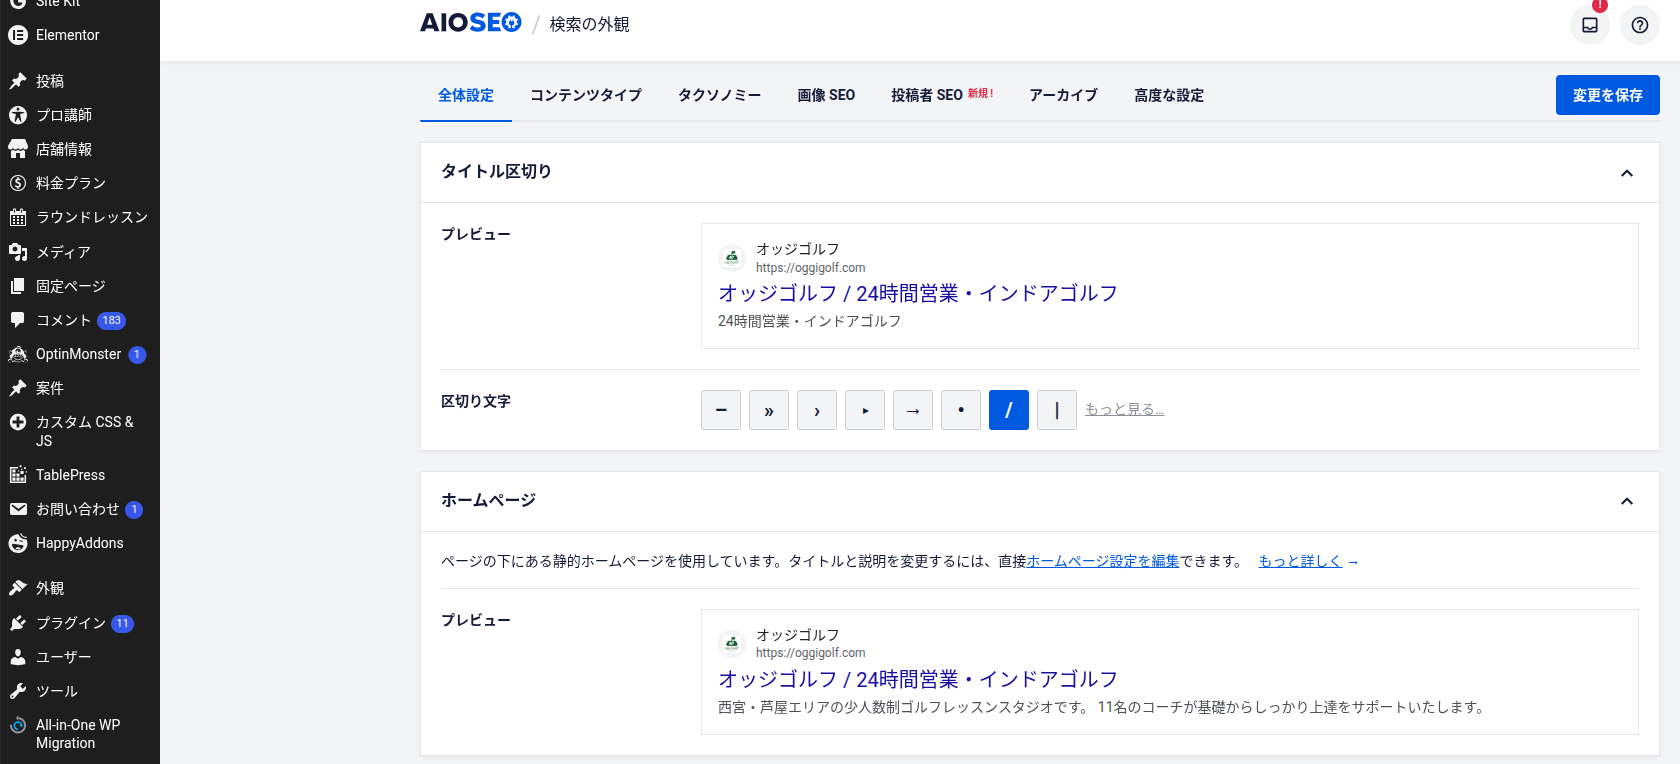The image size is (1680, 764).
Task: Click the プラグイン 11 update badge
Action: coord(122,624)
